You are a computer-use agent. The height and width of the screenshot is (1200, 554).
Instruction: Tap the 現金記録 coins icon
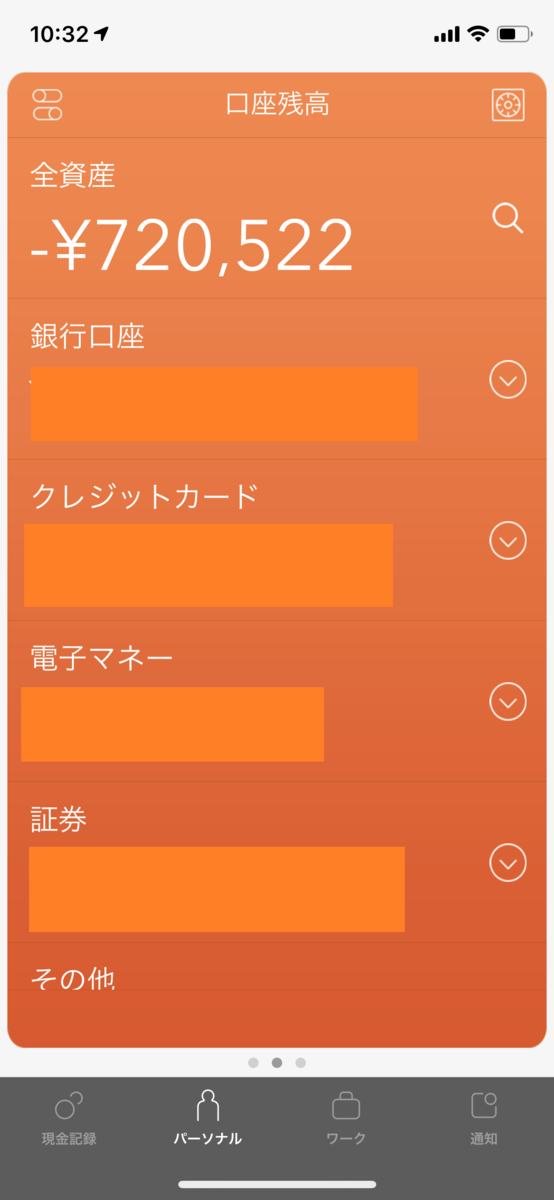pos(69,1105)
